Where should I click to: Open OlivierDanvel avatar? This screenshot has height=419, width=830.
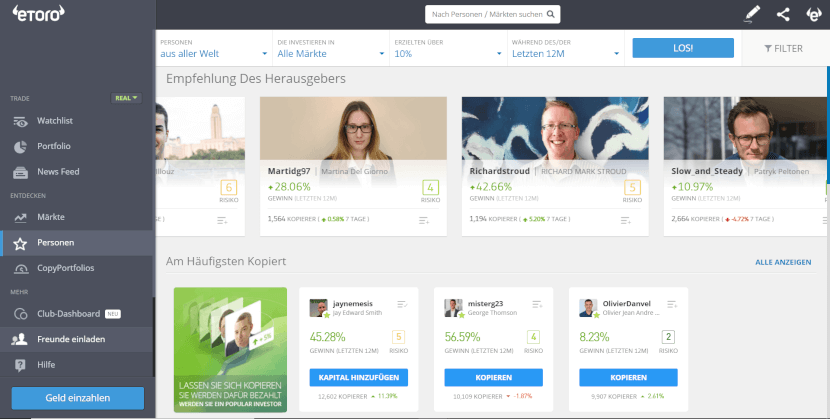(589, 308)
